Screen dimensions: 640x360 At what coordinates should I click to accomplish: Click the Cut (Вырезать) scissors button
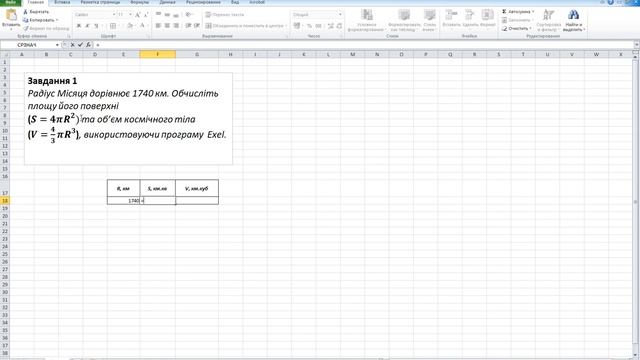(36, 12)
